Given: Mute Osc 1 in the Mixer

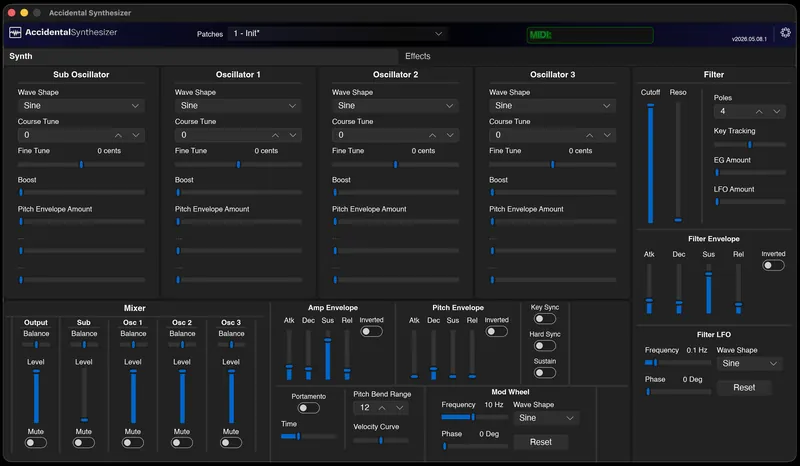Looking at the screenshot, I should pyautogui.click(x=133, y=443).
